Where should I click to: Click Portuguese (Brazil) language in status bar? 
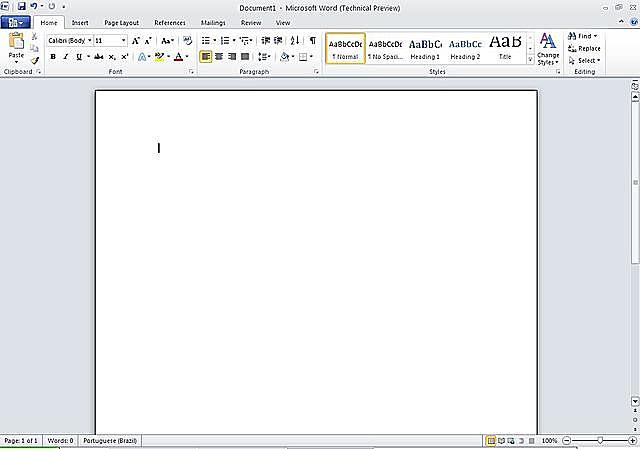[110, 441]
